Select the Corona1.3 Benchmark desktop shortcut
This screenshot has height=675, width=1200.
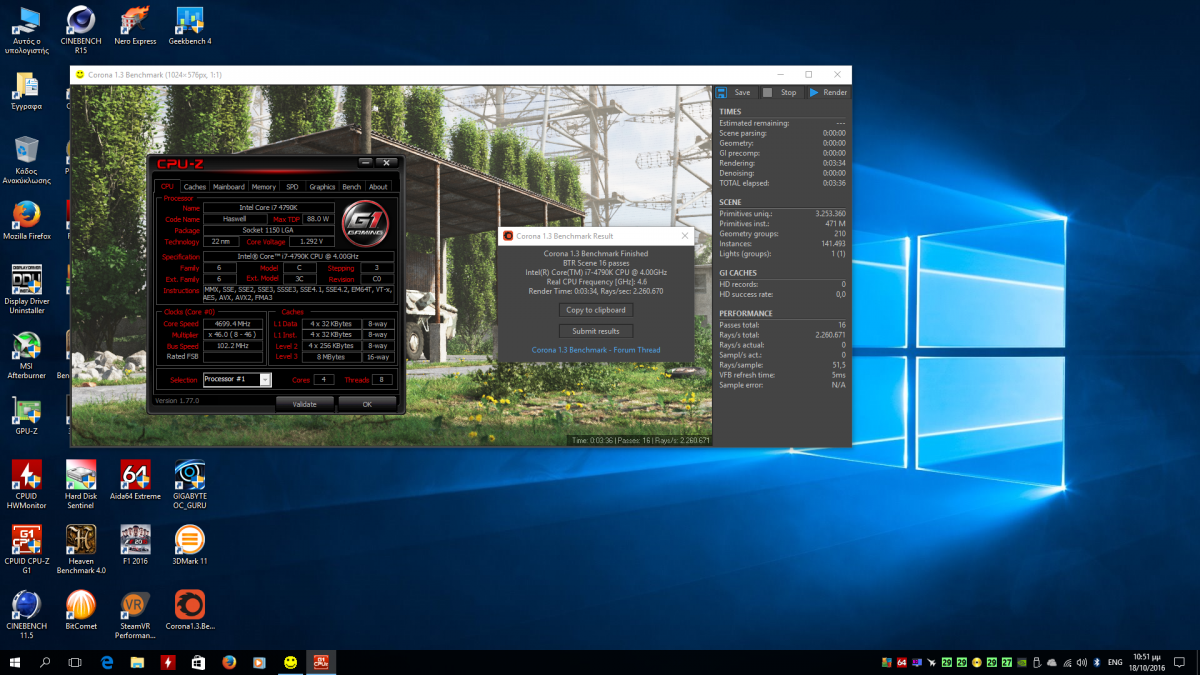coord(189,610)
